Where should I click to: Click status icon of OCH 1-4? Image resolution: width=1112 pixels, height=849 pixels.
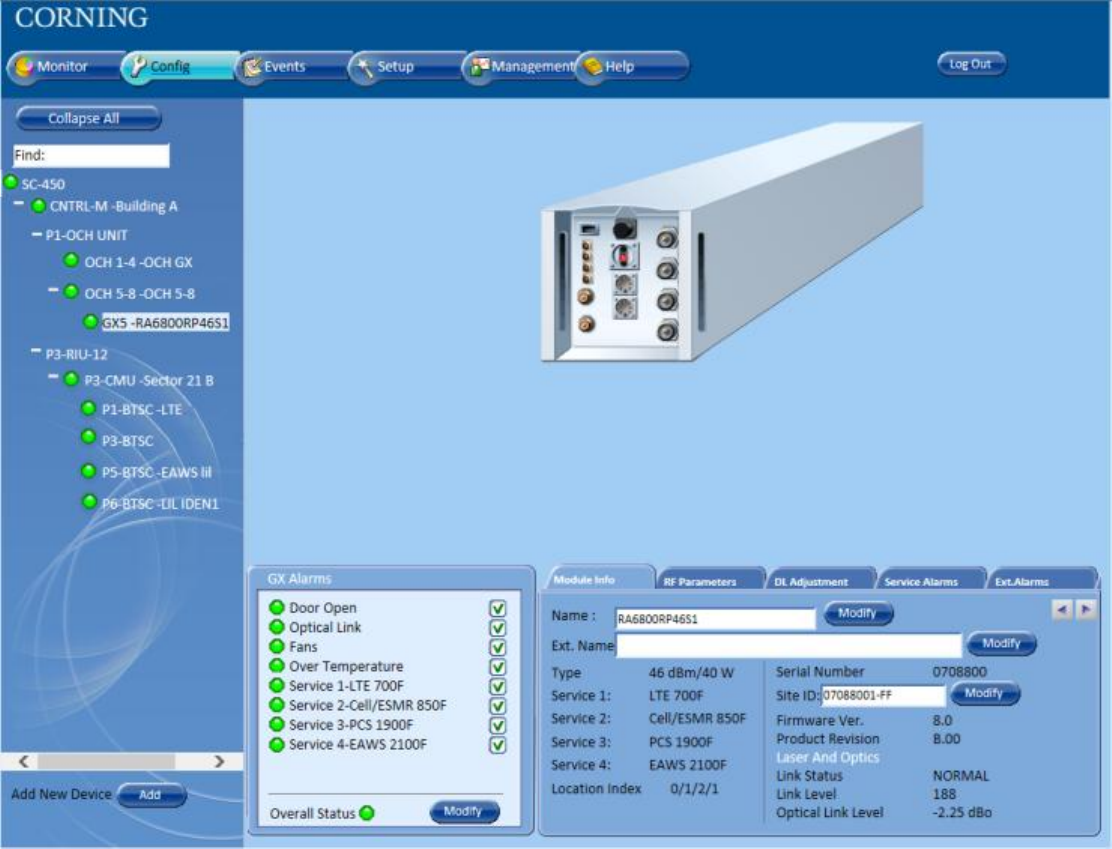(71, 260)
